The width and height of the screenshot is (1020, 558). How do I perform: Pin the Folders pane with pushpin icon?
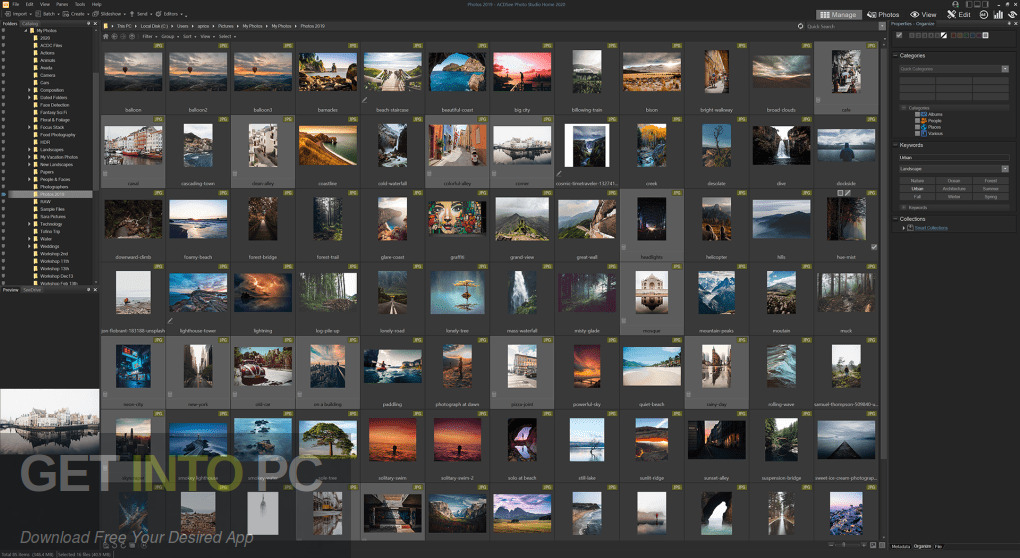(x=88, y=23)
